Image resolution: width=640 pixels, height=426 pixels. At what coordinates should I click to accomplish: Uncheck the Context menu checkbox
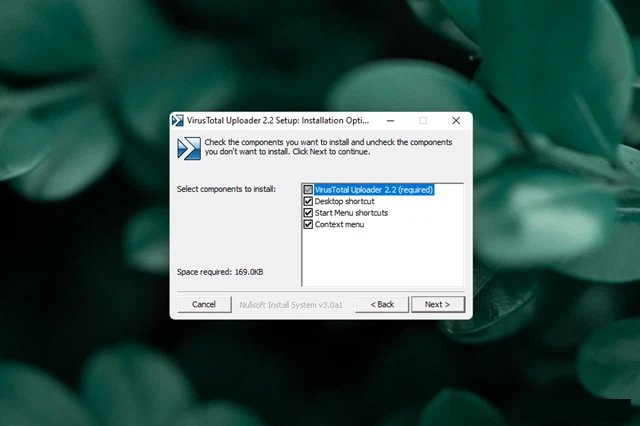308,224
